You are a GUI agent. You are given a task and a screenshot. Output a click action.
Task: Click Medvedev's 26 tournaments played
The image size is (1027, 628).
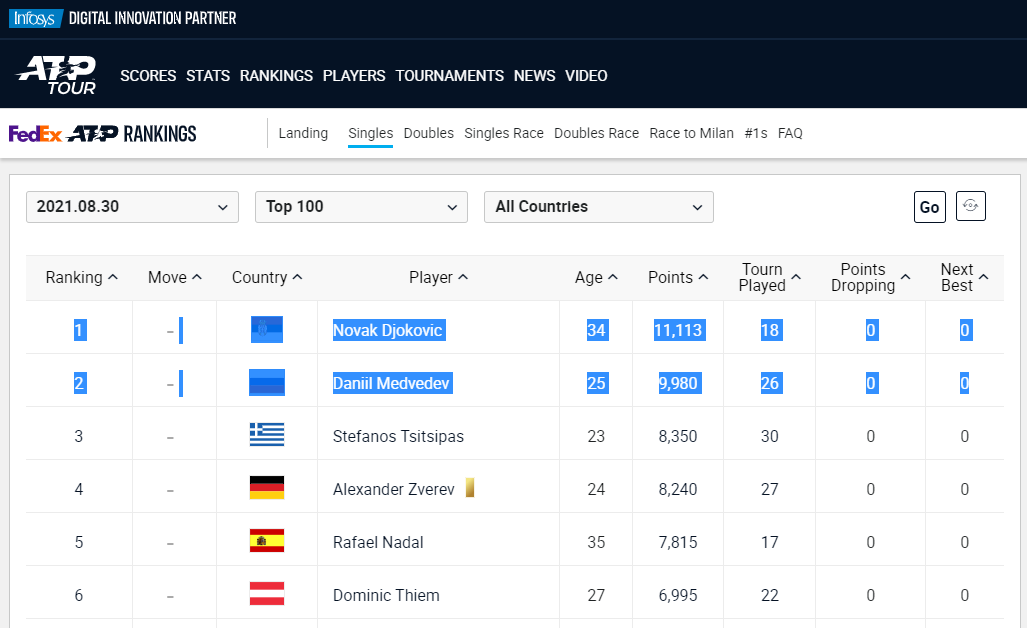[x=770, y=383]
